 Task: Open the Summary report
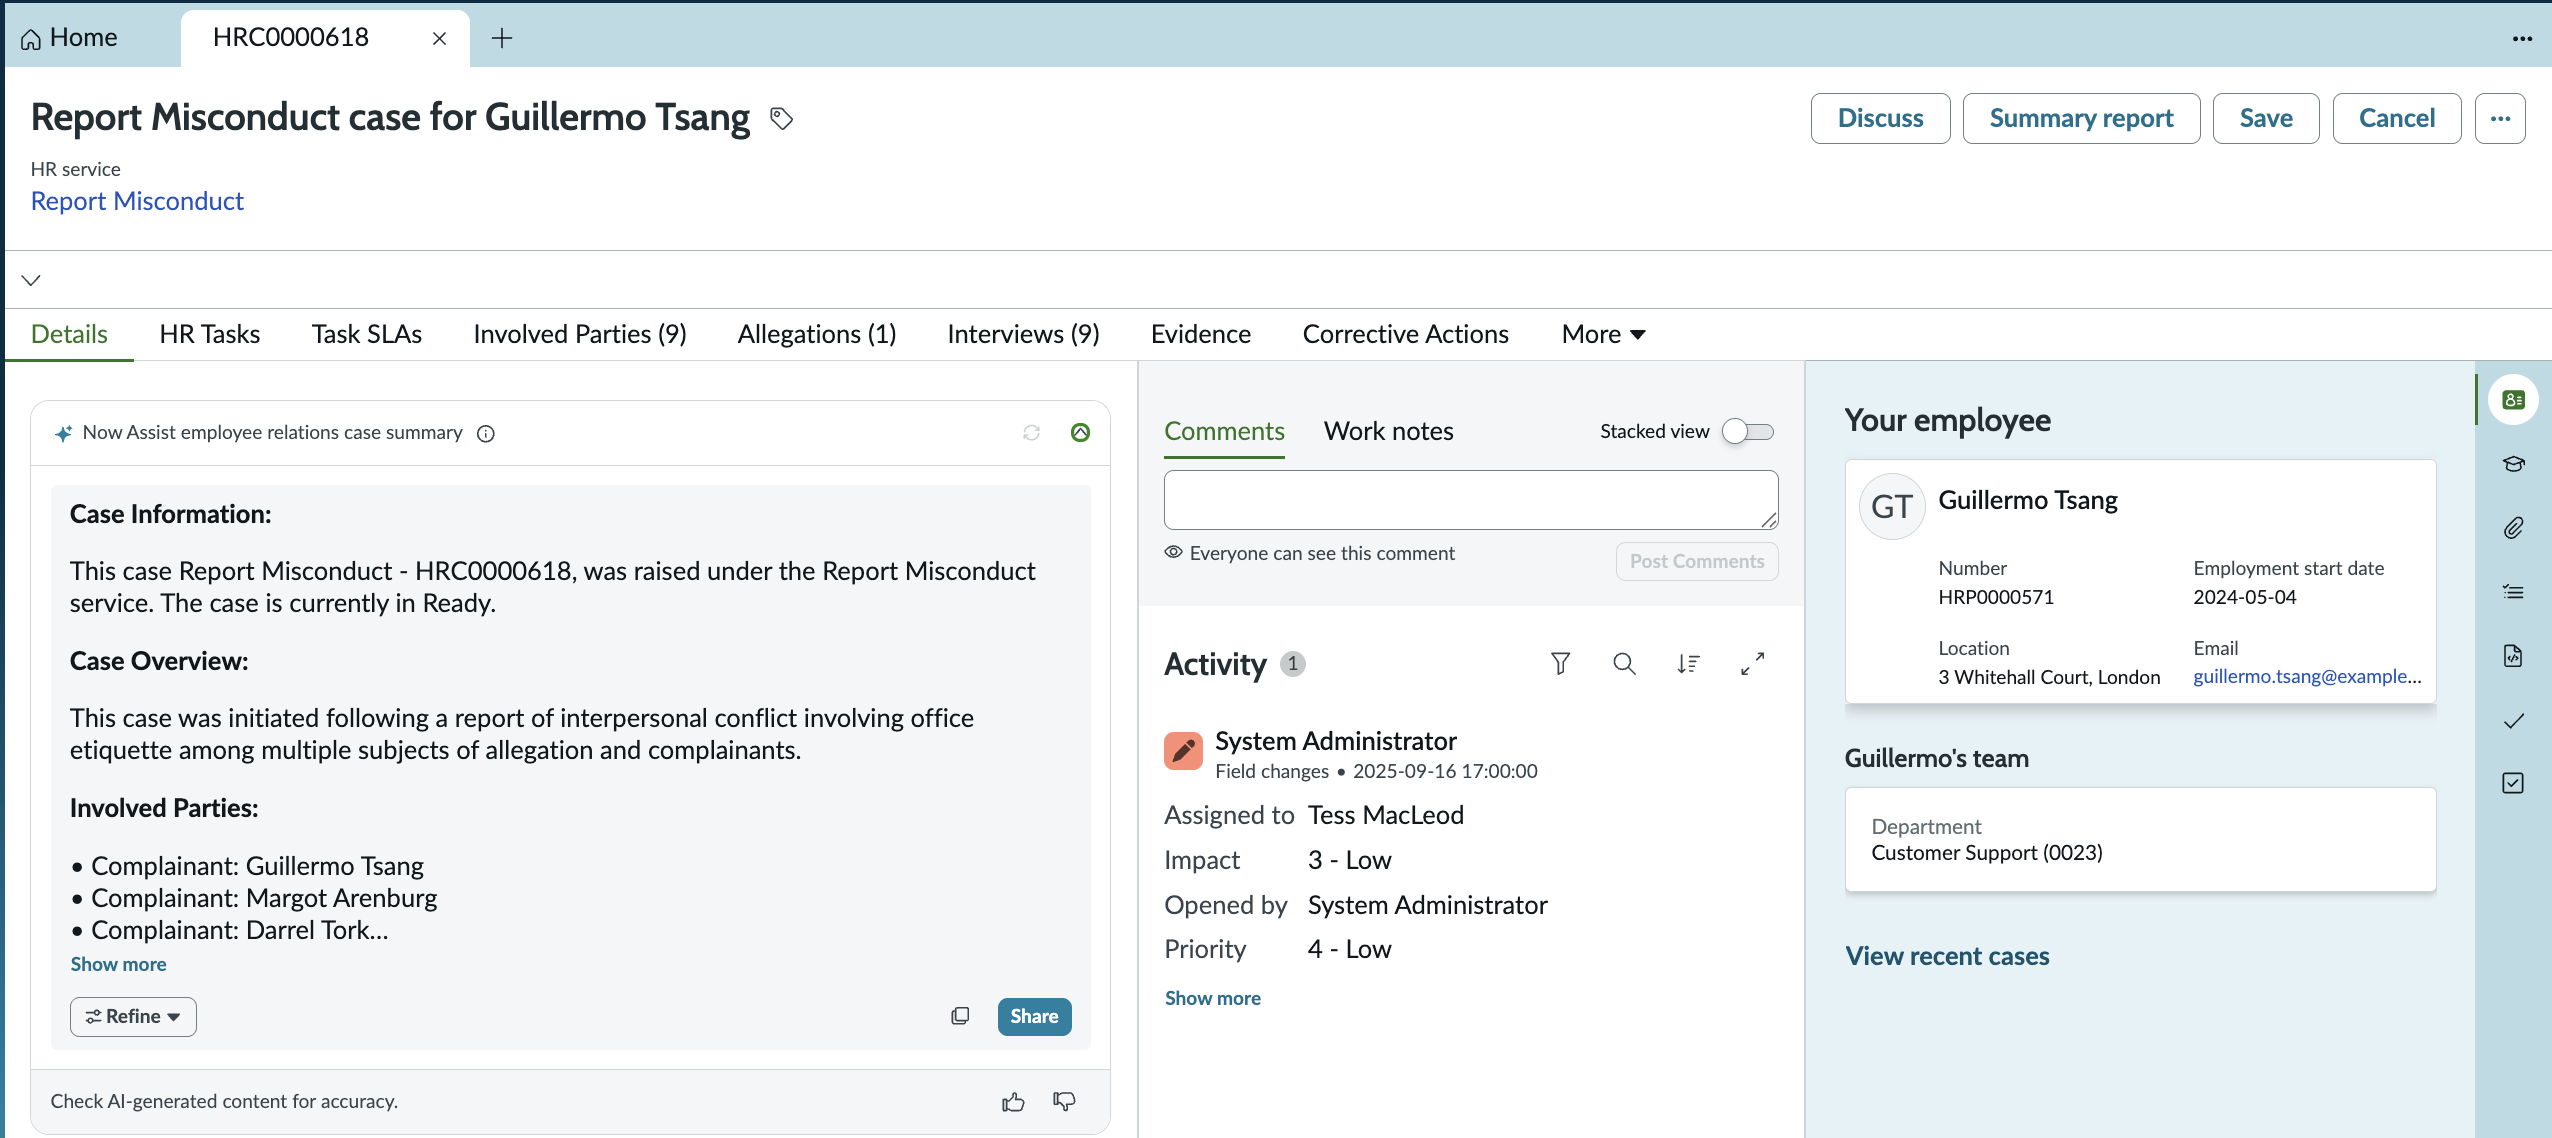tap(2081, 118)
